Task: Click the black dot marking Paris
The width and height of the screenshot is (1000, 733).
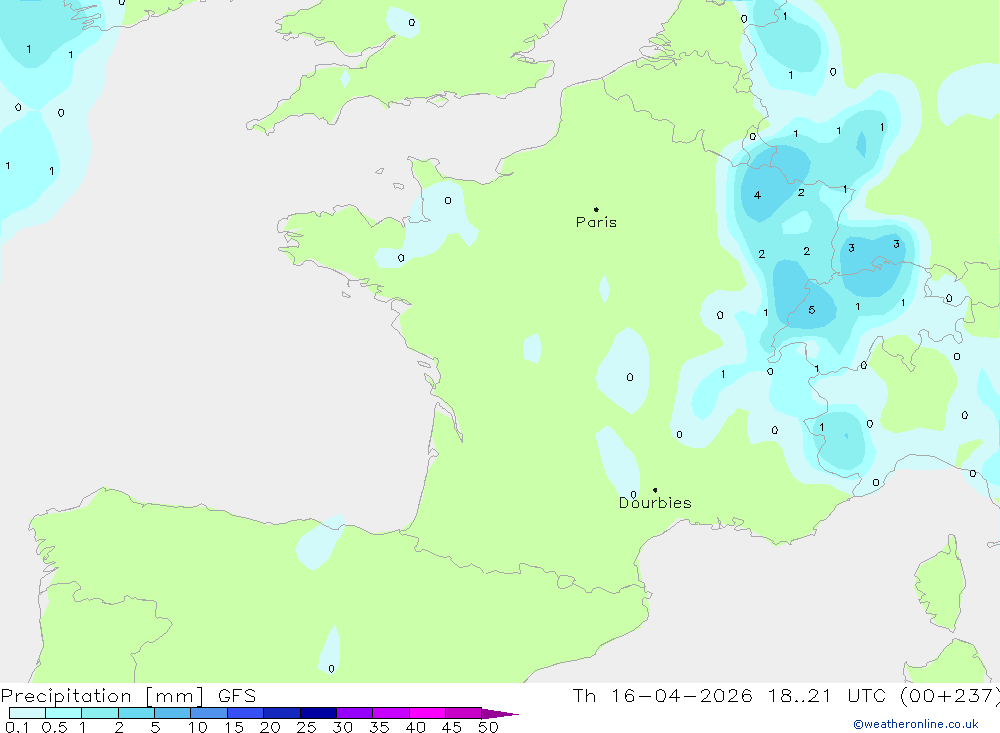Action: click(x=596, y=209)
